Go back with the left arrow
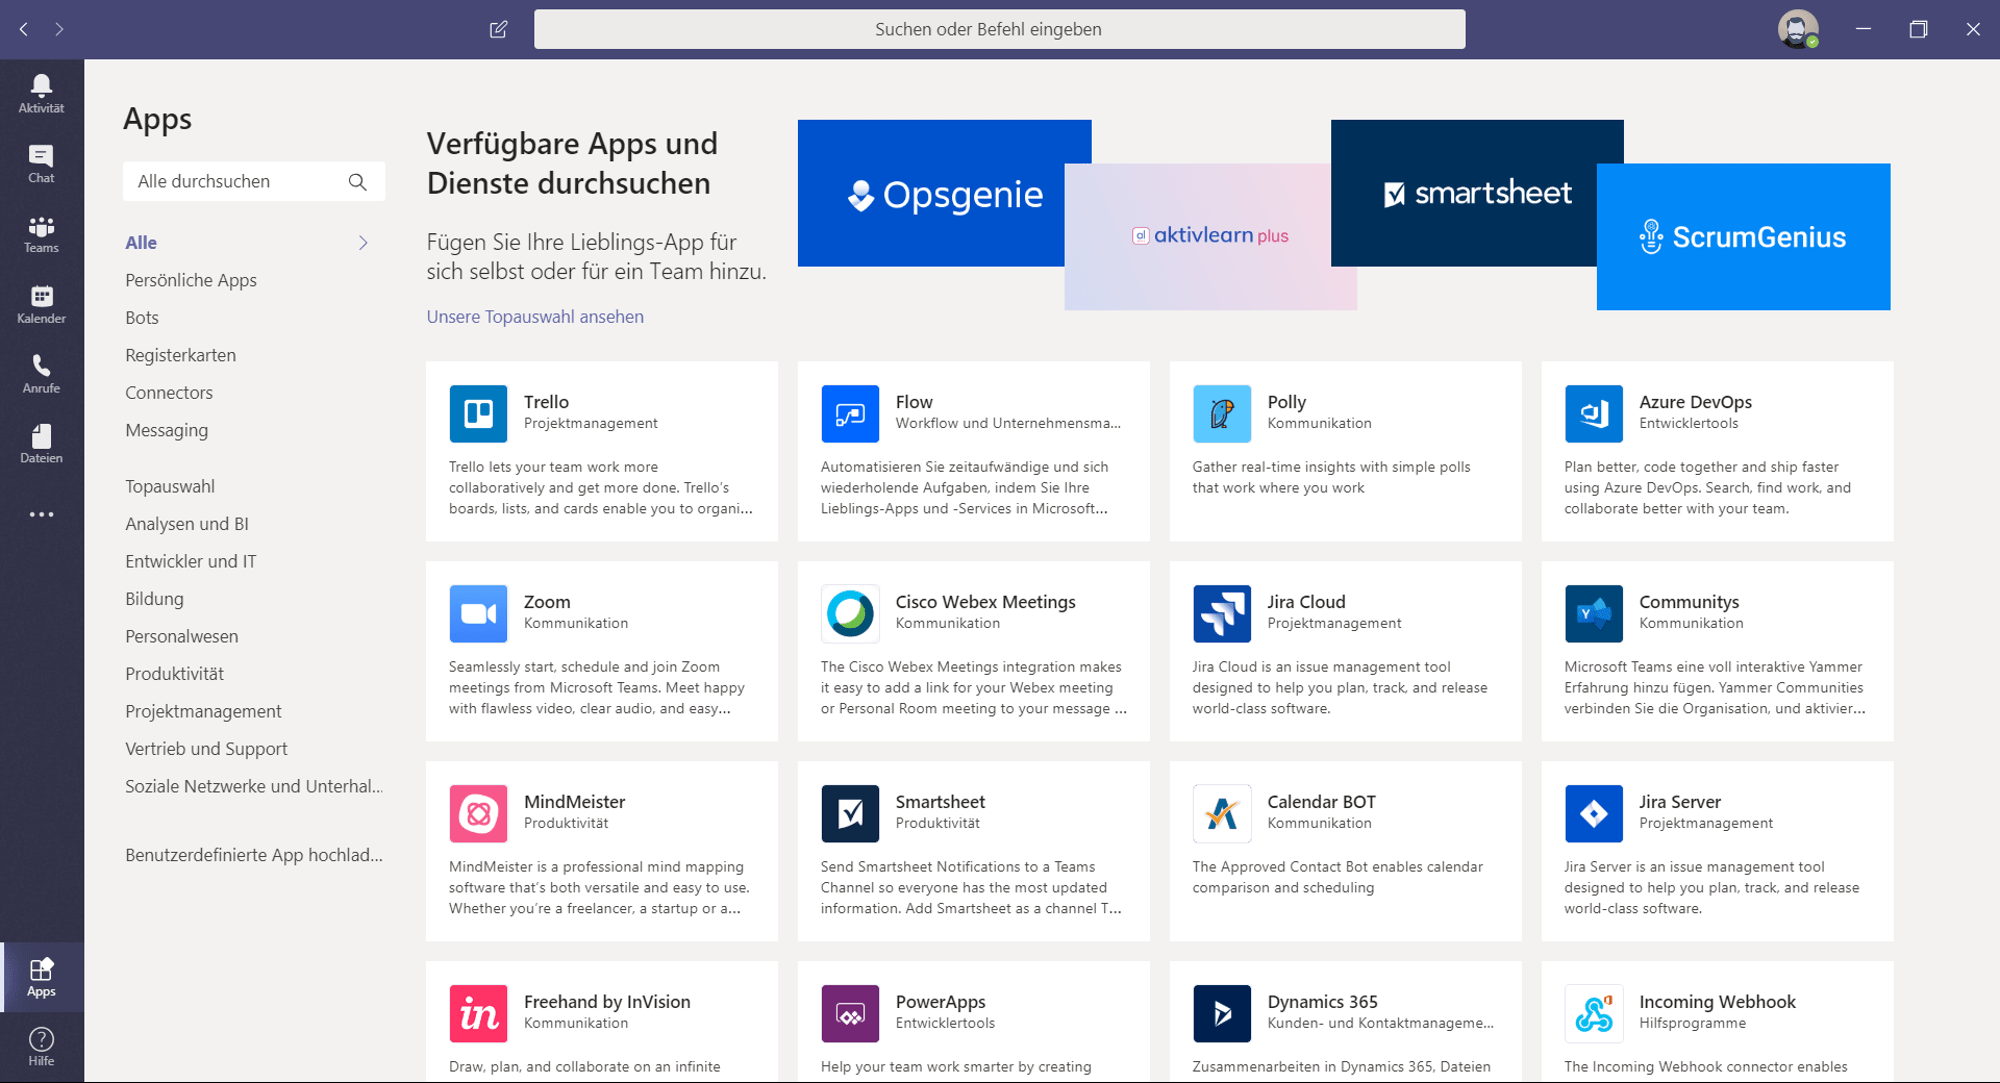 coord(24,29)
